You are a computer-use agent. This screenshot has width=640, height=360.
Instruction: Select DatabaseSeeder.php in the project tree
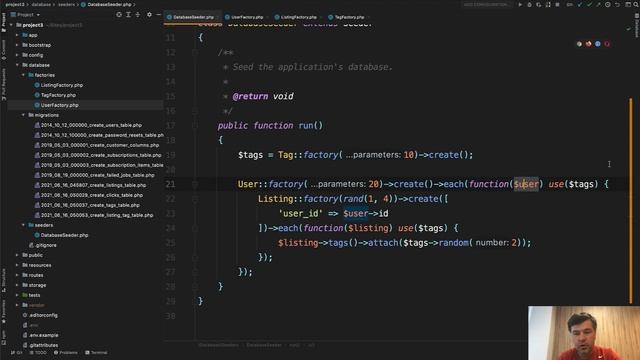pyautogui.click(x=64, y=235)
